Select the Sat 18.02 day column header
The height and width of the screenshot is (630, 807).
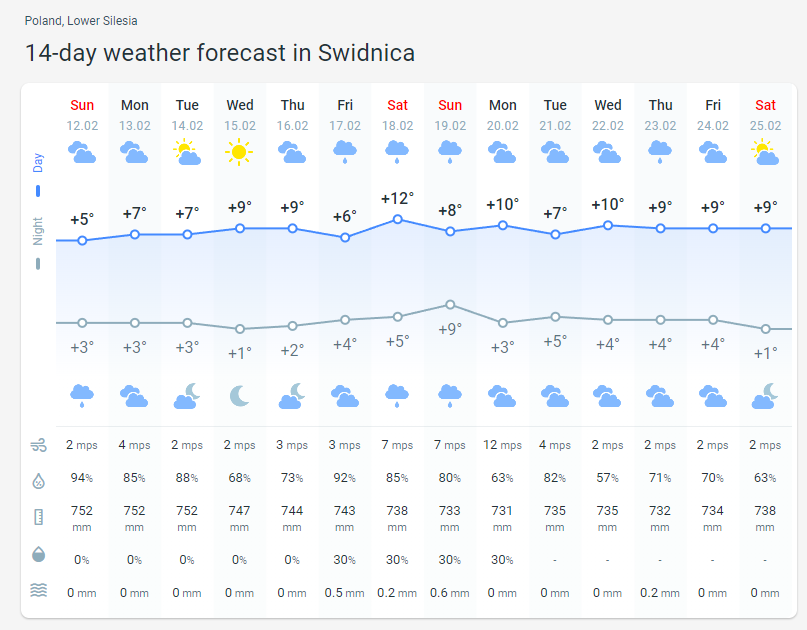tap(397, 114)
